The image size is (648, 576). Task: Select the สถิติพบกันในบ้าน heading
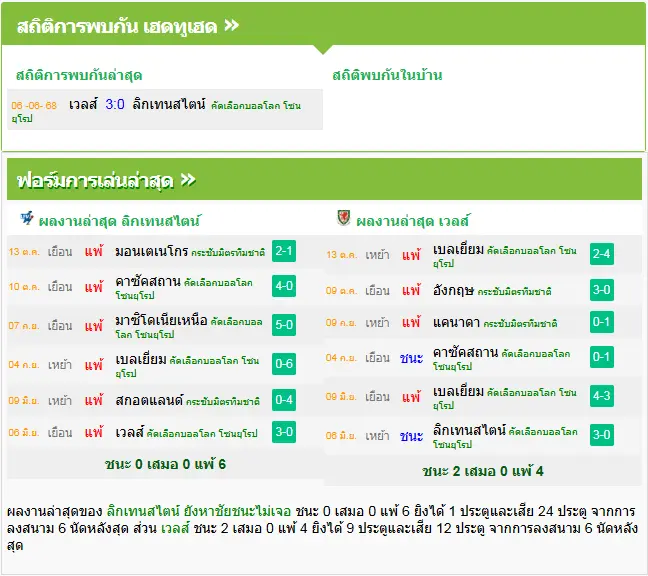387,75
